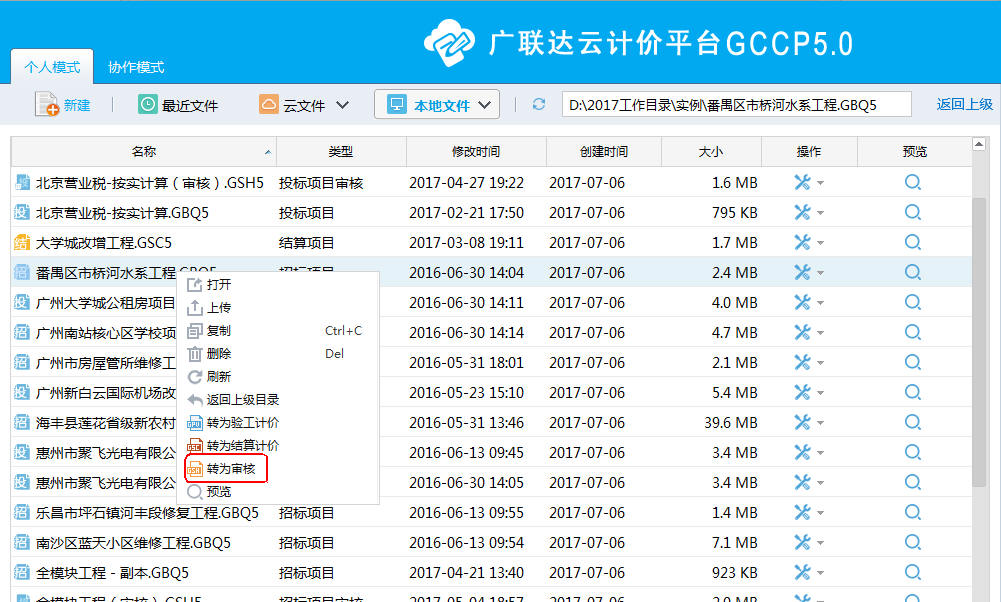Click the wrench operation icon for 北京营业税-按实计算.GBQ5
The height and width of the screenshot is (602, 1001).
pos(802,213)
